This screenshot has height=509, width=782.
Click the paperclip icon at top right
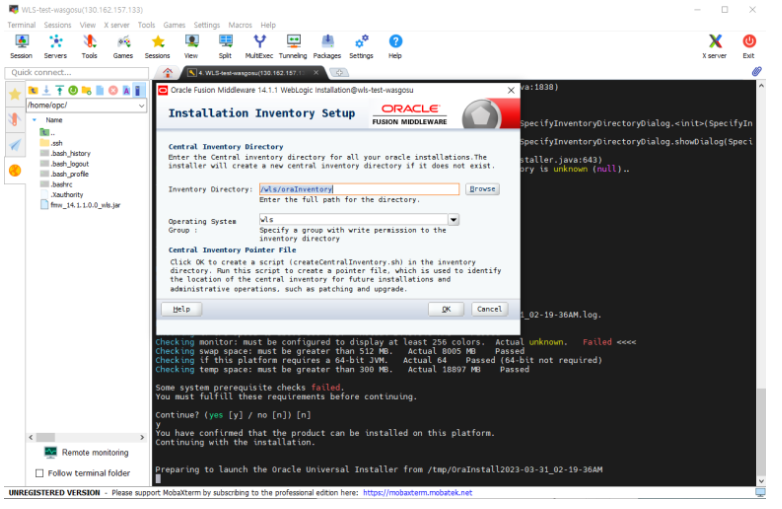[757, 72]
